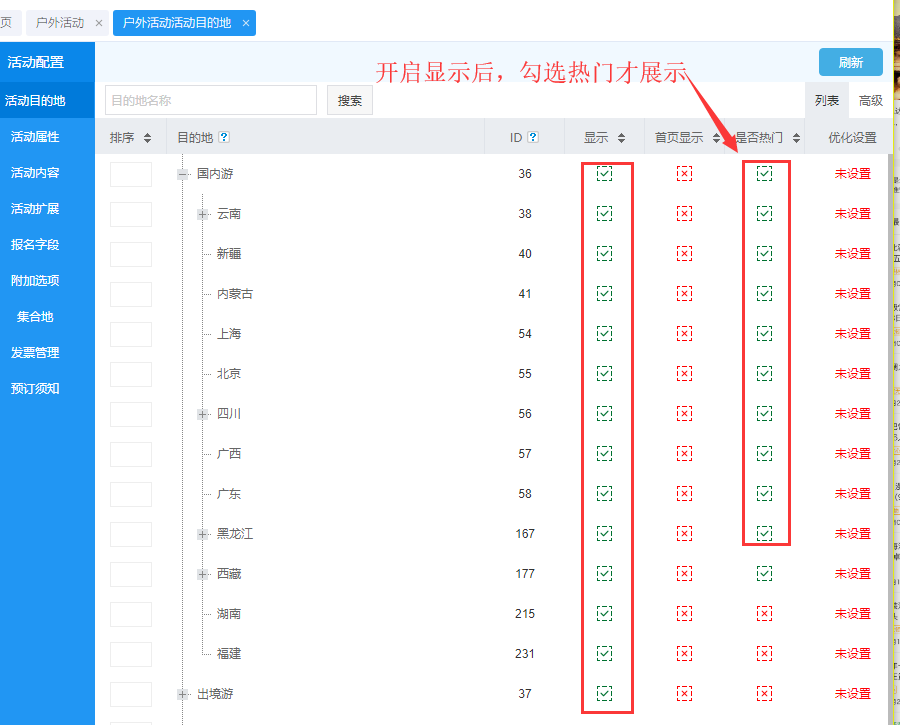Open 活动属性 in the left sidebar
Viewport: 900px width, 725px height.
[35, 137]
